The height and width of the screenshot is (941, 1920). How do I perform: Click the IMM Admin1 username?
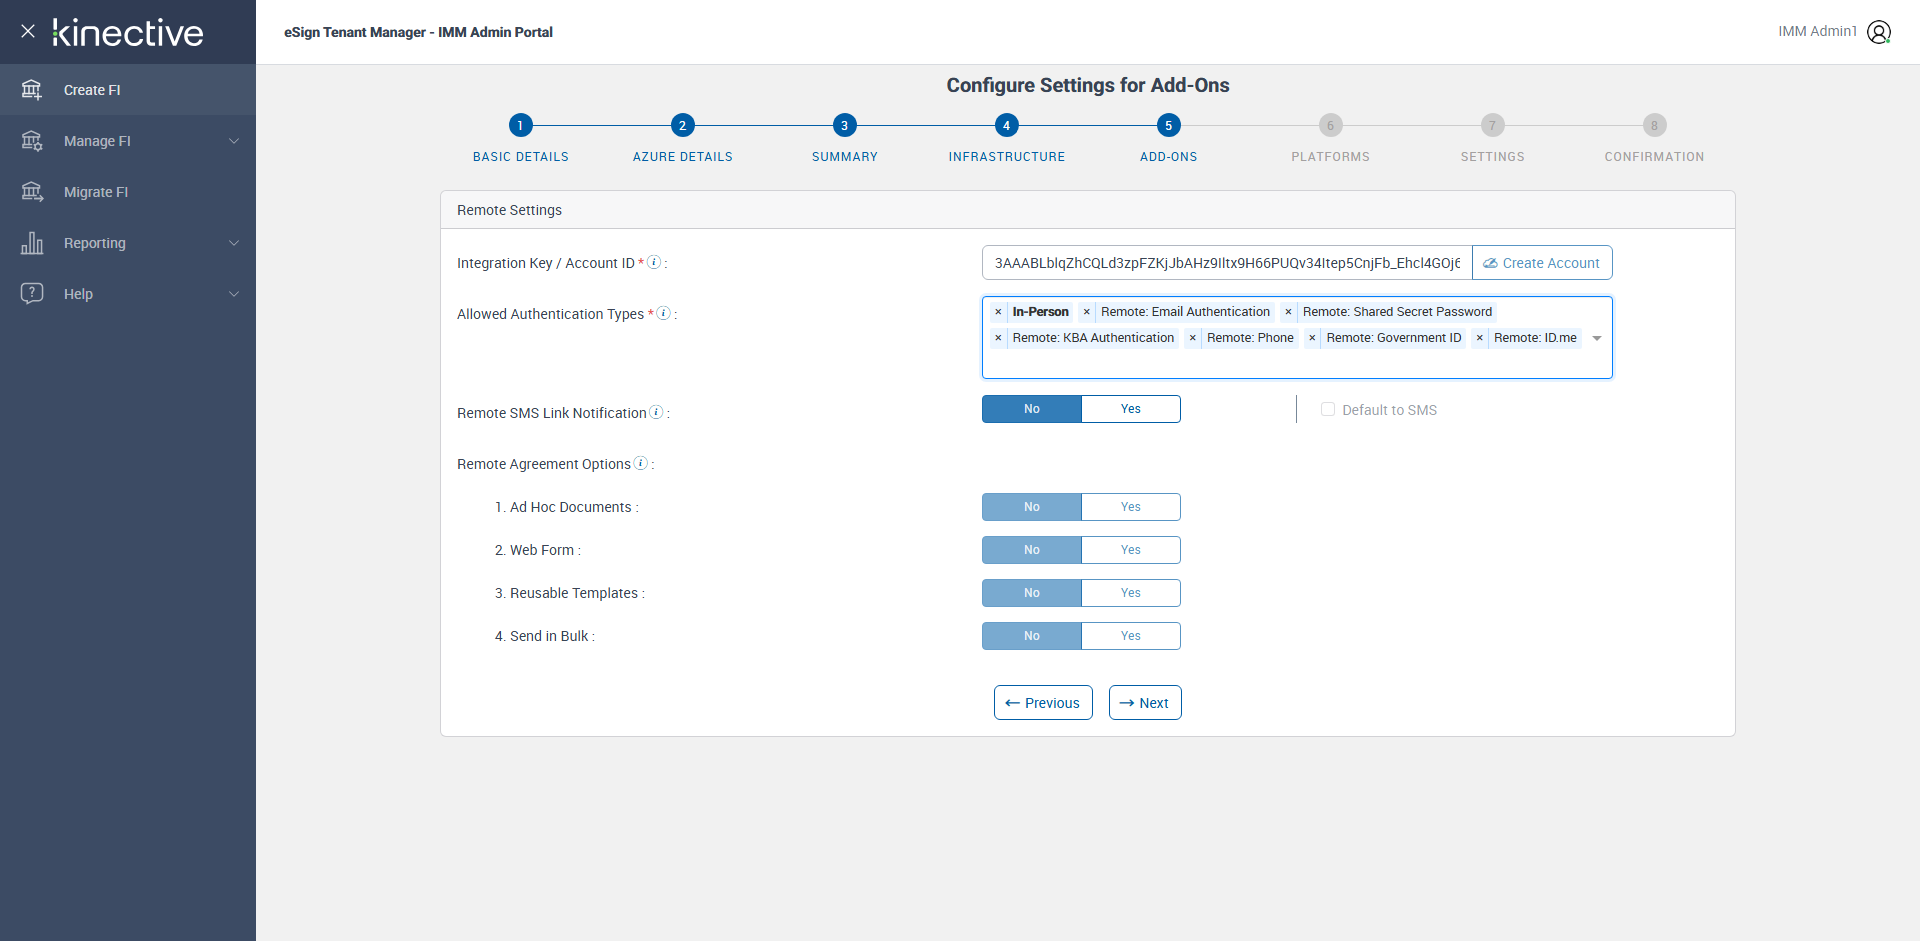[1817, 31]
